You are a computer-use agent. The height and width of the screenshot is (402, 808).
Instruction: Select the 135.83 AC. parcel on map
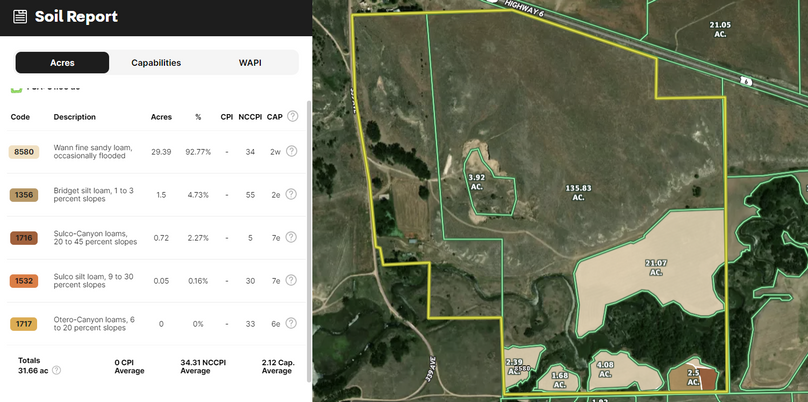pyautogui.click(x=578, y=192)
